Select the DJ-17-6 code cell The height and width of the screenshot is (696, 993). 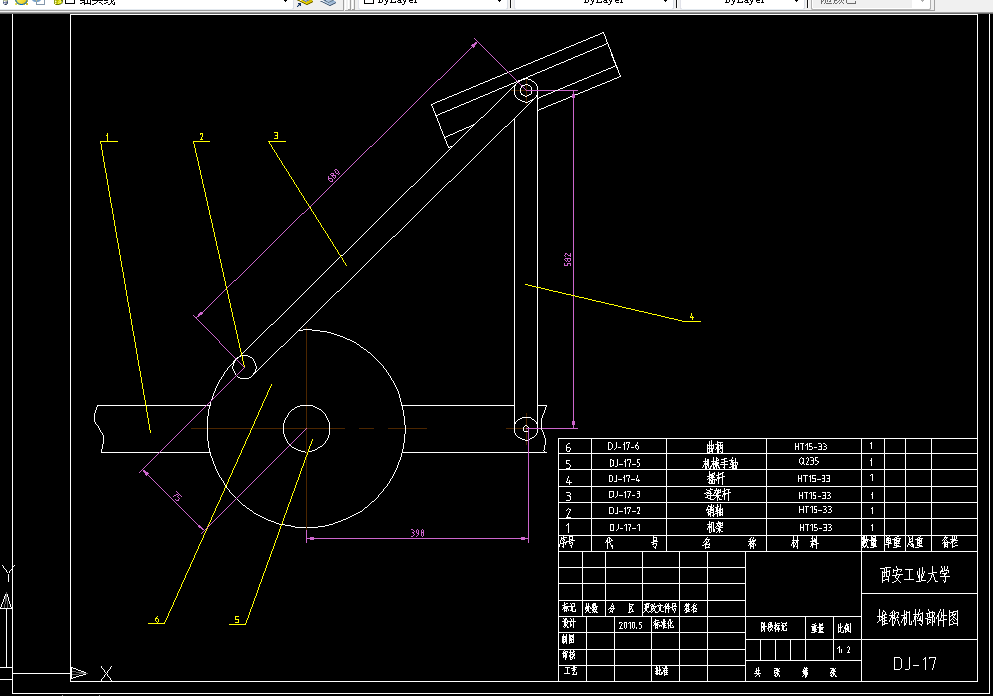[x=623, y=446]
